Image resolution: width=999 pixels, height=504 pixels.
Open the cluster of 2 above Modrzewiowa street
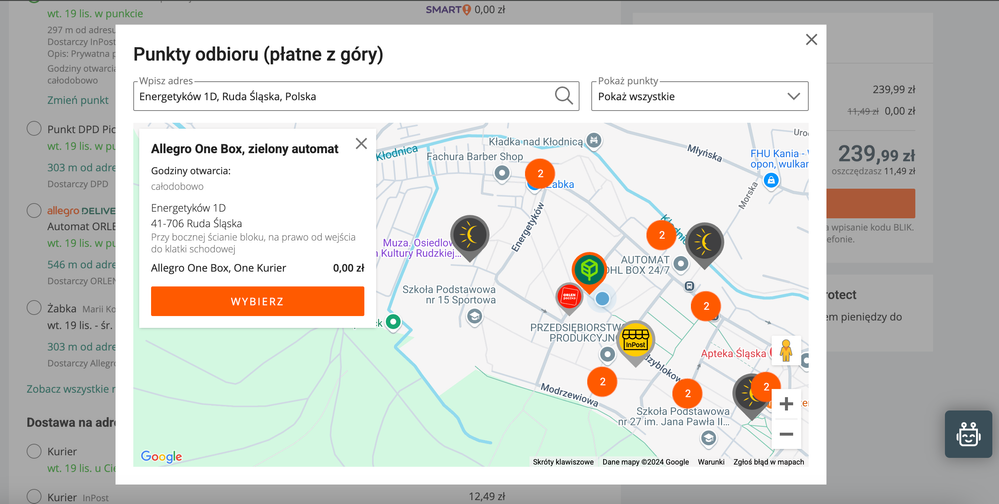pyautogui.click(x=603, y=382)
